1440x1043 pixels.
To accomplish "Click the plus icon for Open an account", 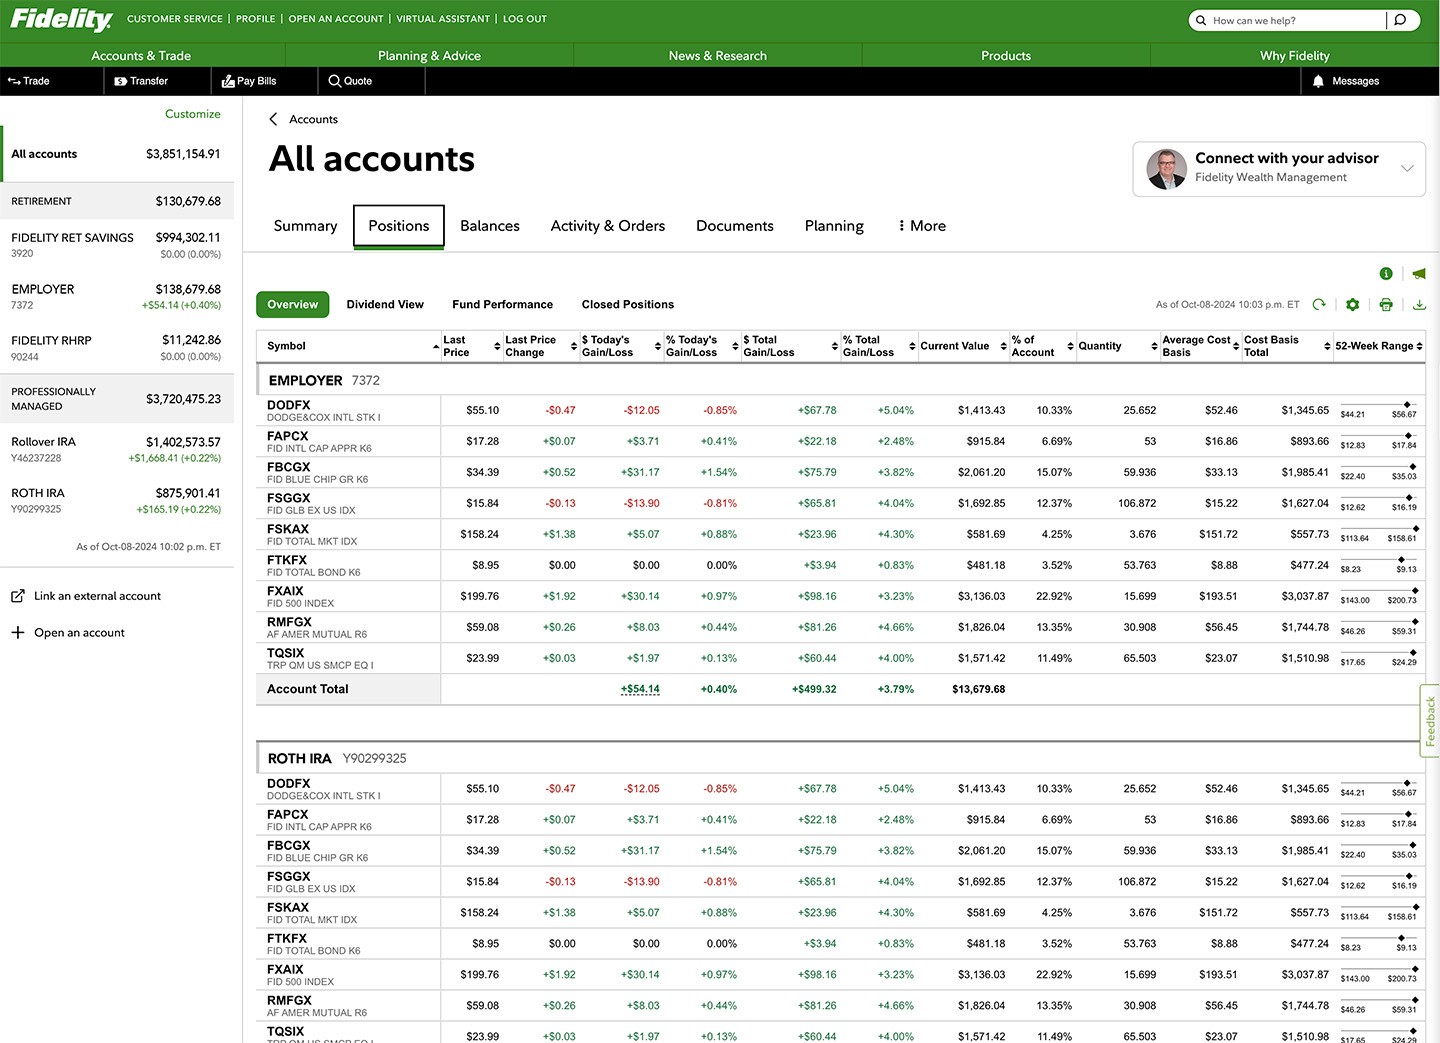I will tap(17, 632).
